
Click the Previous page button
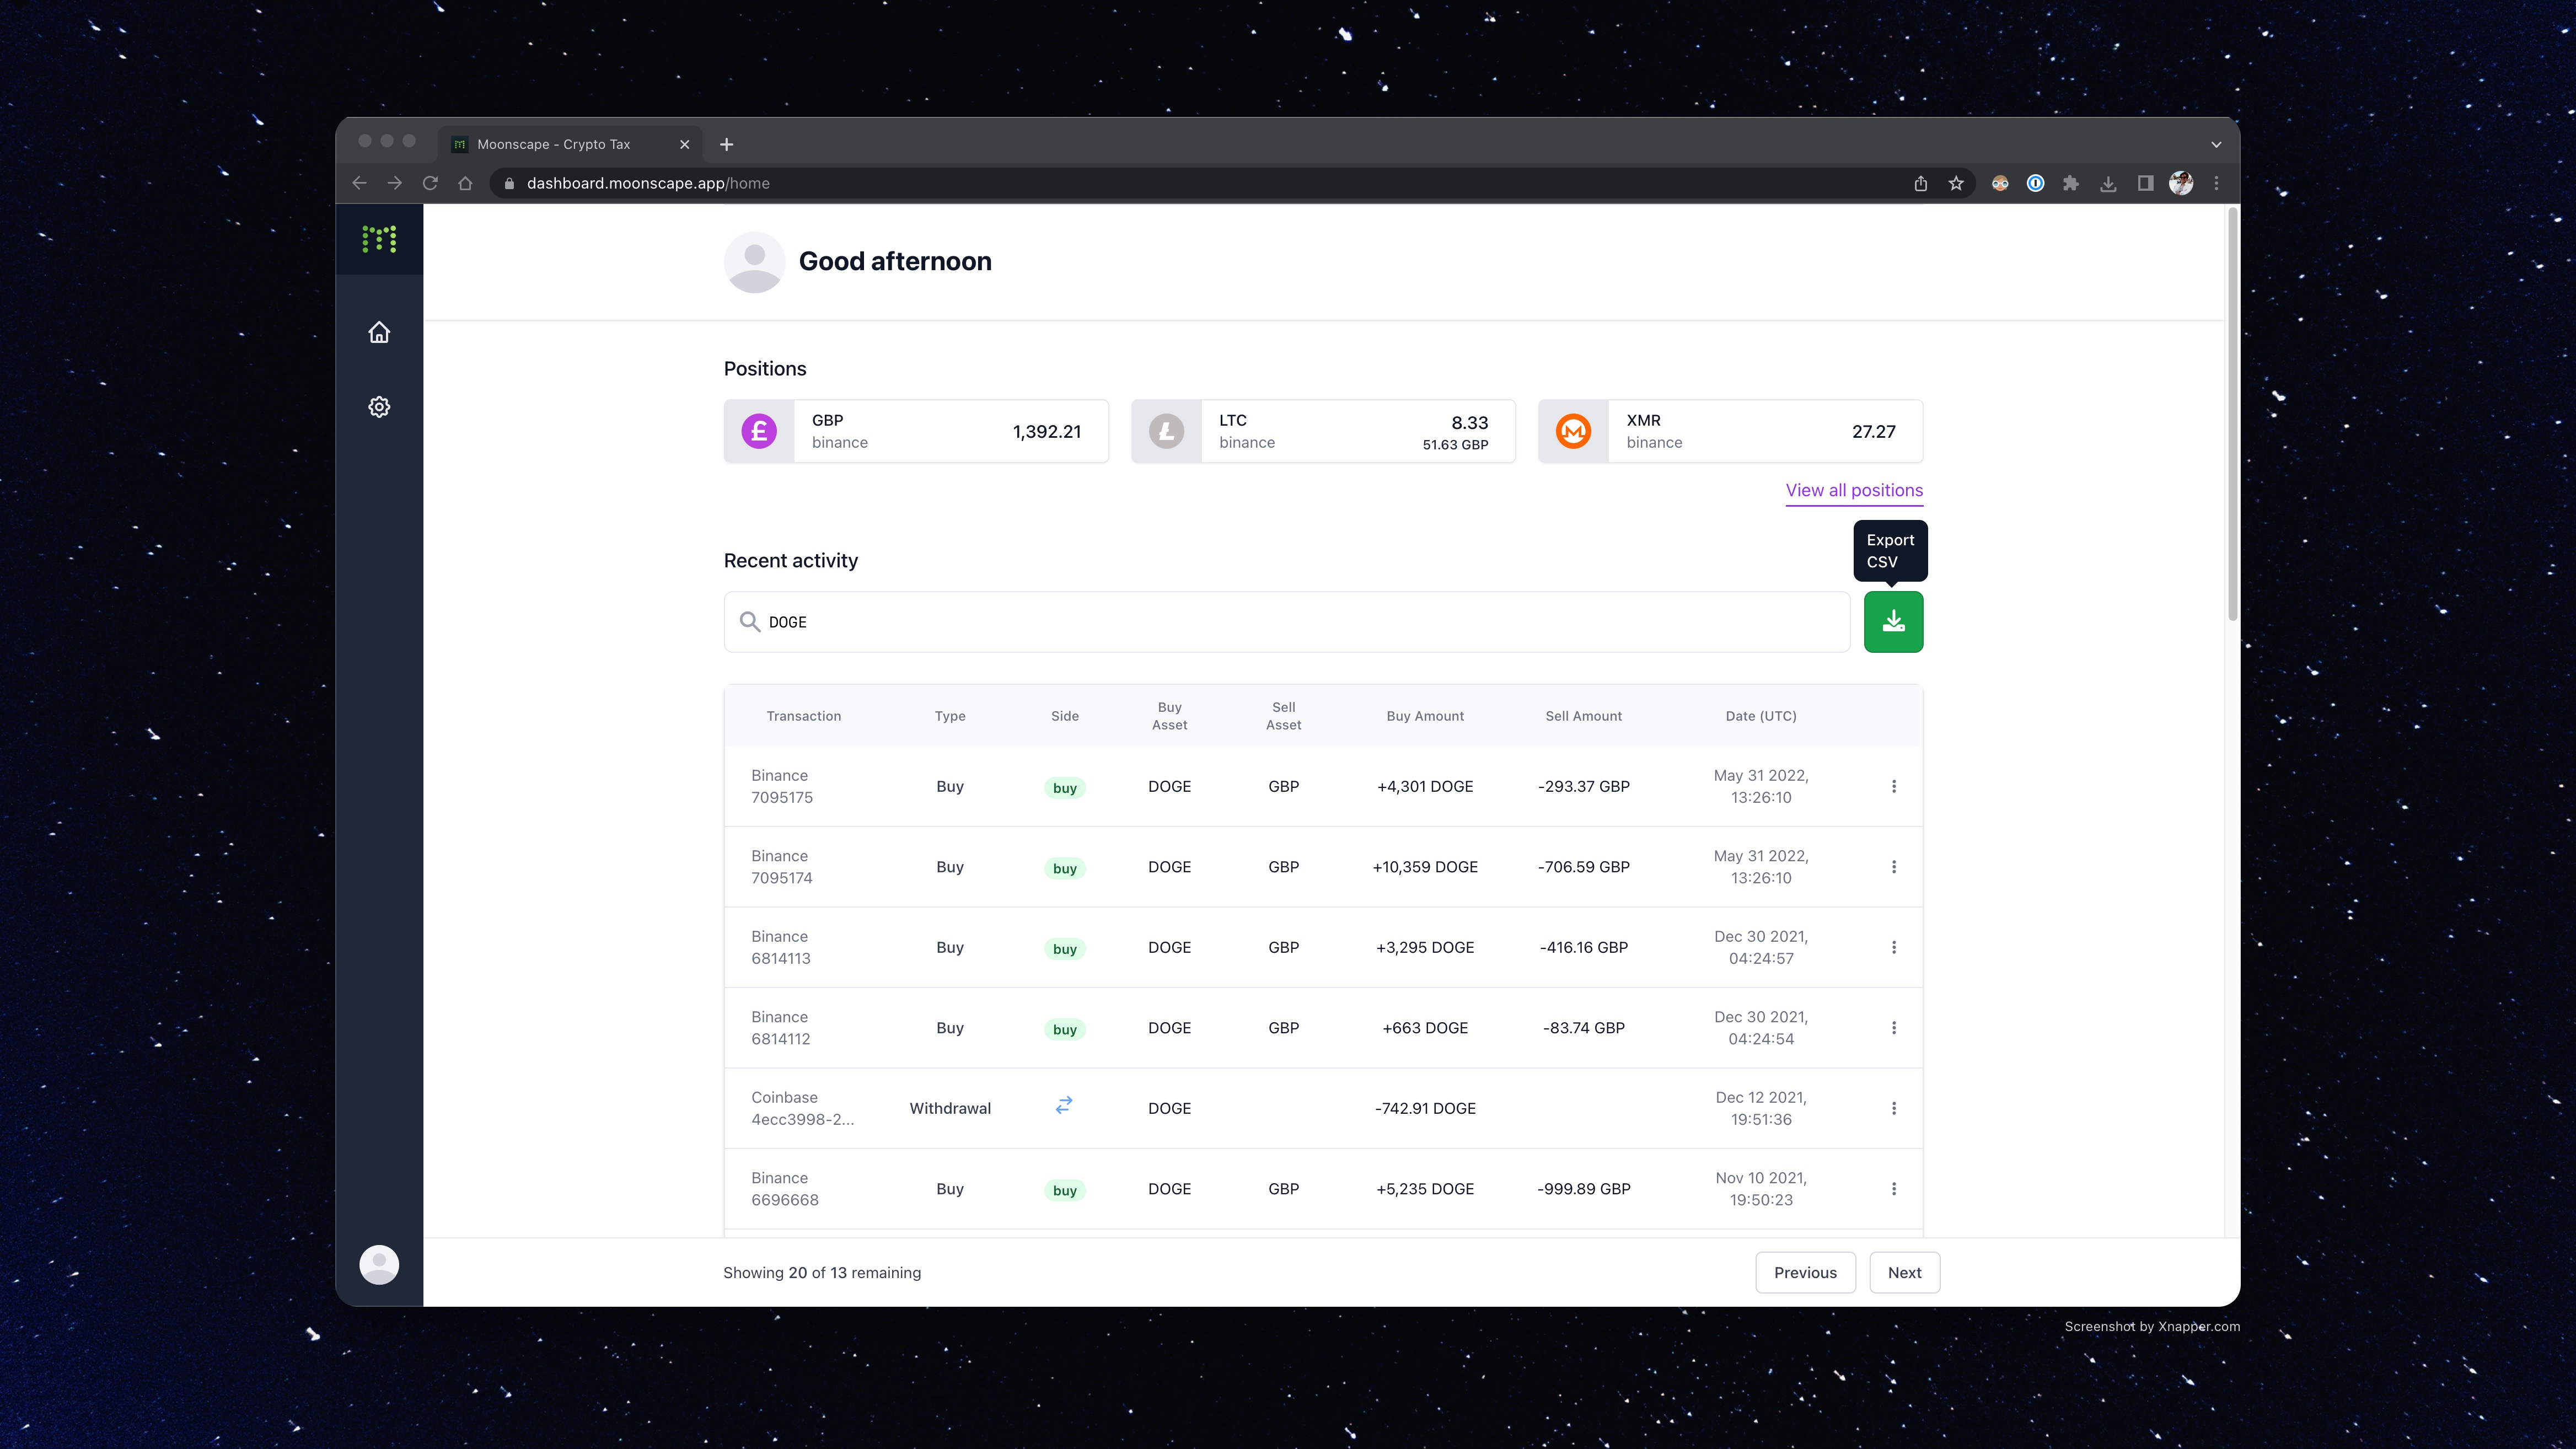point(1805,1272)
